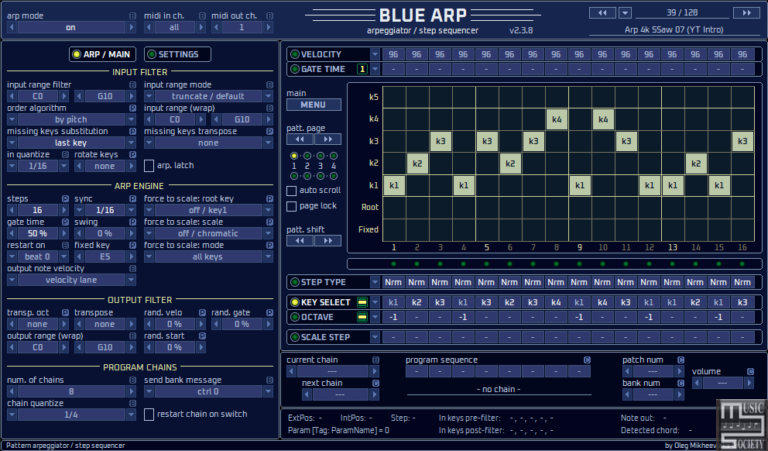Decrease gate time 50 % with left arrow
The width and height of the screenshot is (768, 451).
click(x=12, y=234)
